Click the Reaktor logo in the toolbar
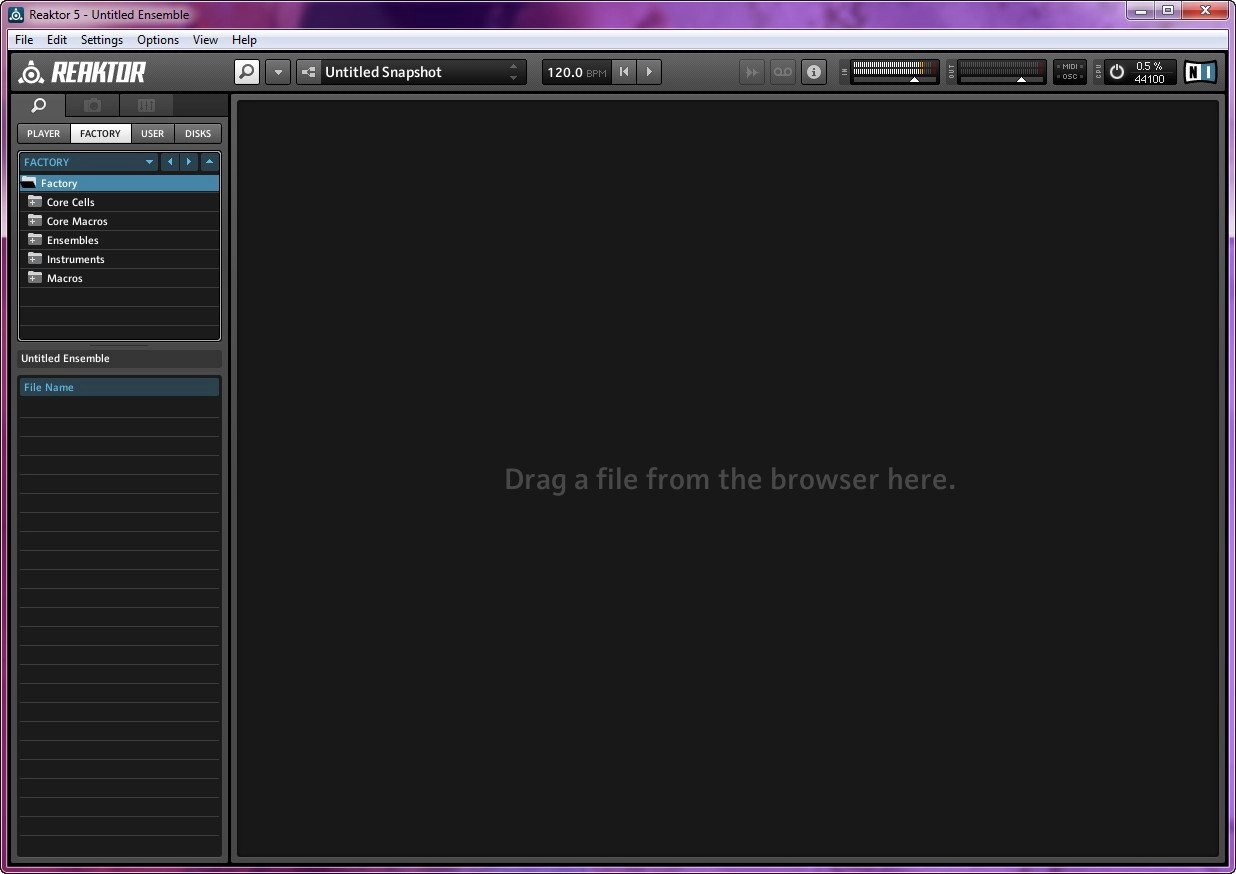 point(83,72)
